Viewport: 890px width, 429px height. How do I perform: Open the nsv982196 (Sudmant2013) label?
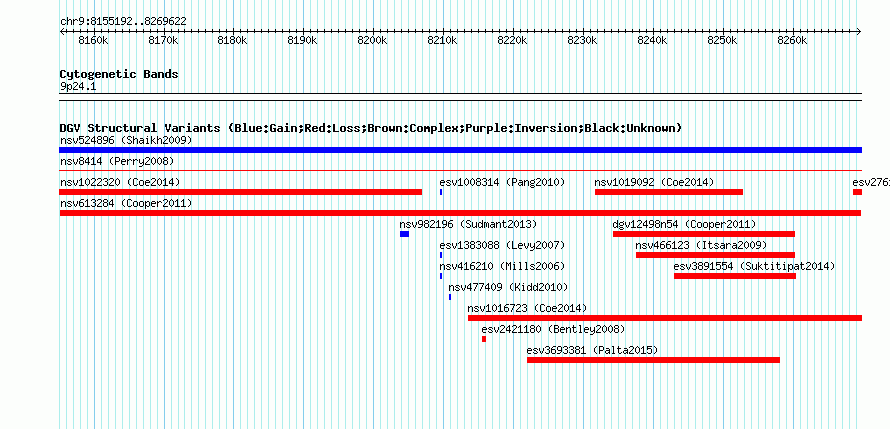468,224
